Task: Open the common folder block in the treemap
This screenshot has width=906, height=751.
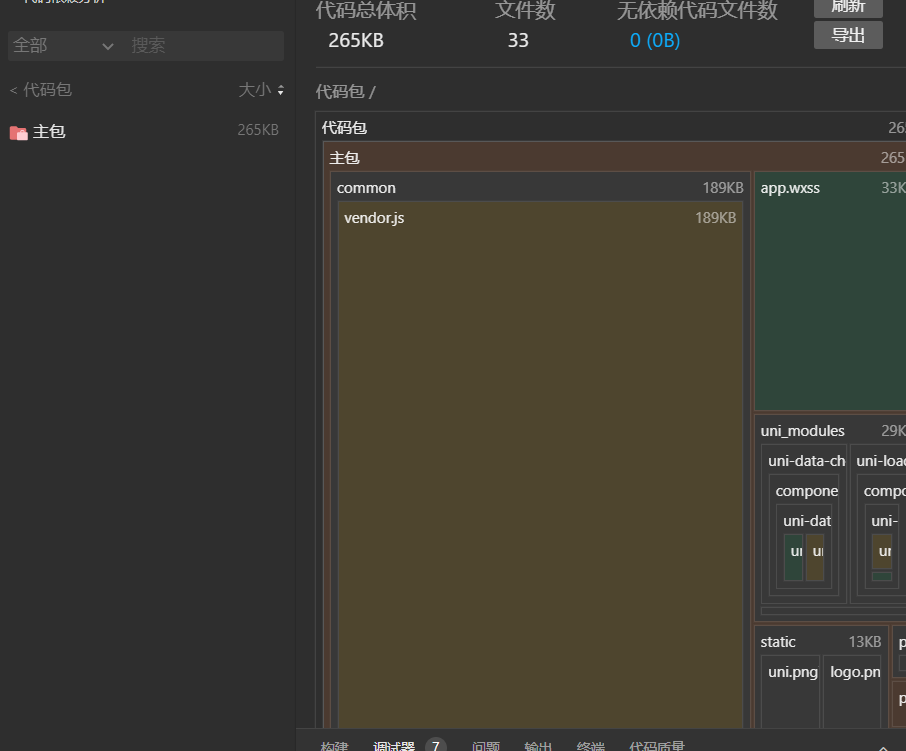Action: point(540,188)
